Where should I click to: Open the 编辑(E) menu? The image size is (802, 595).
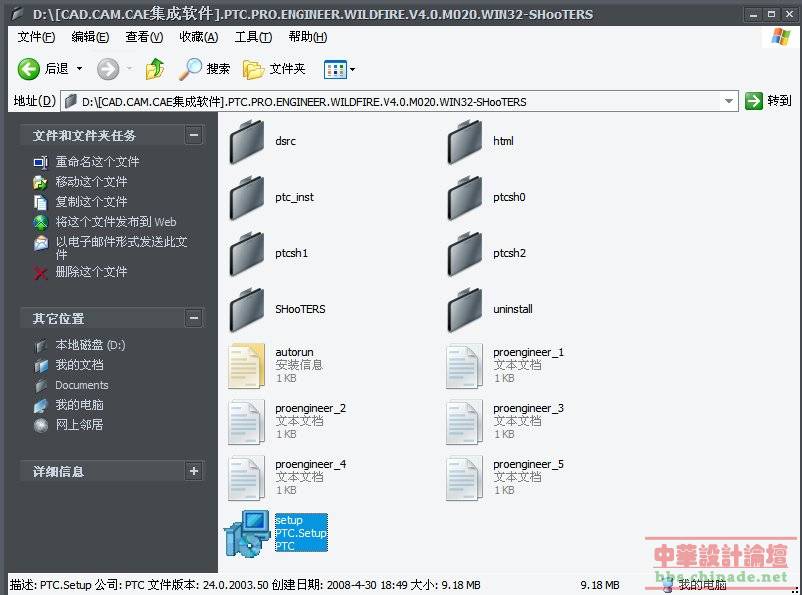click(x=90, y=37)
